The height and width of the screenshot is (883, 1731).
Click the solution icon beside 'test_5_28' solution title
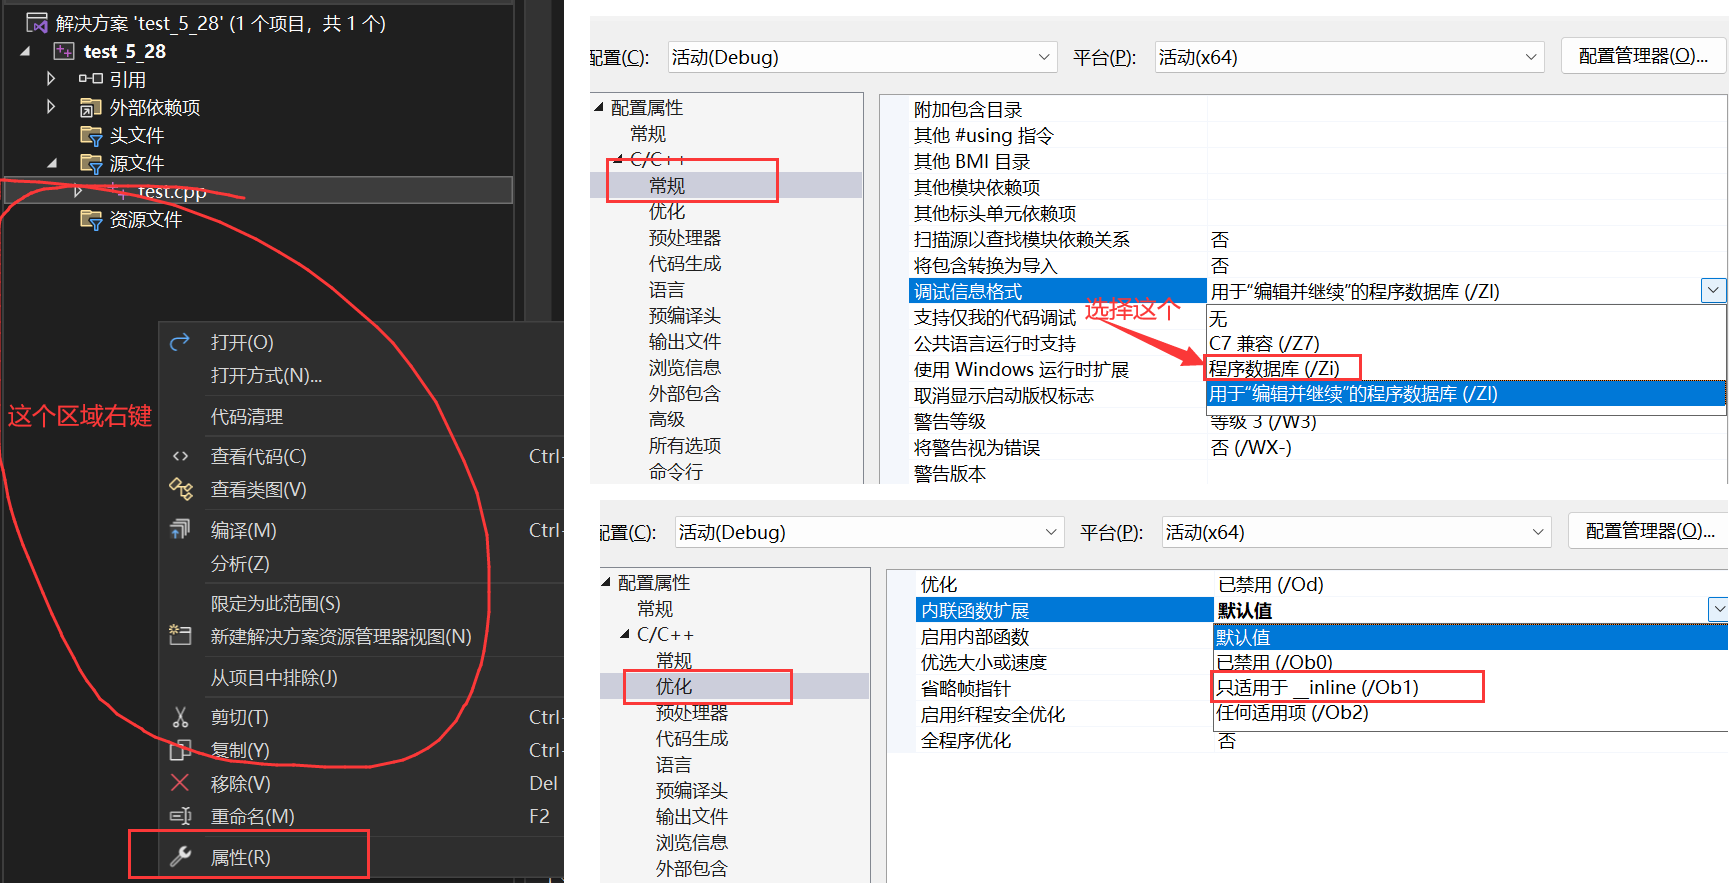pos(38,23)
